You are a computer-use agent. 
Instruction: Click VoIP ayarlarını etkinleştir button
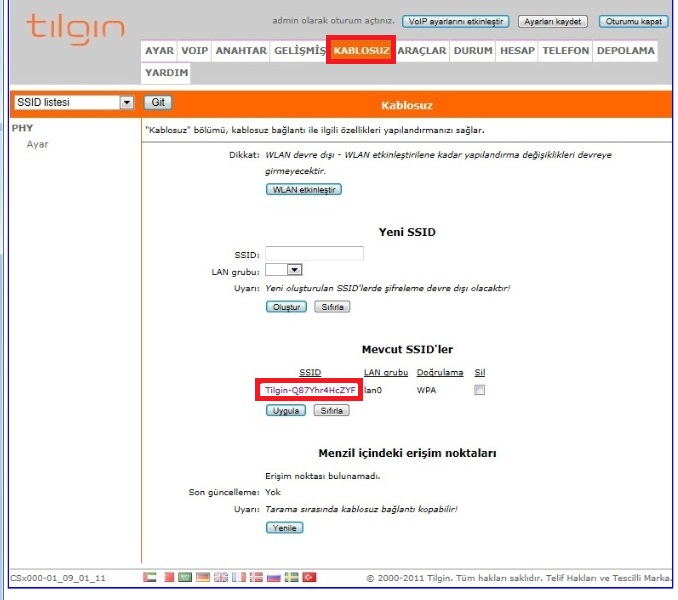(x=456, y=21)
